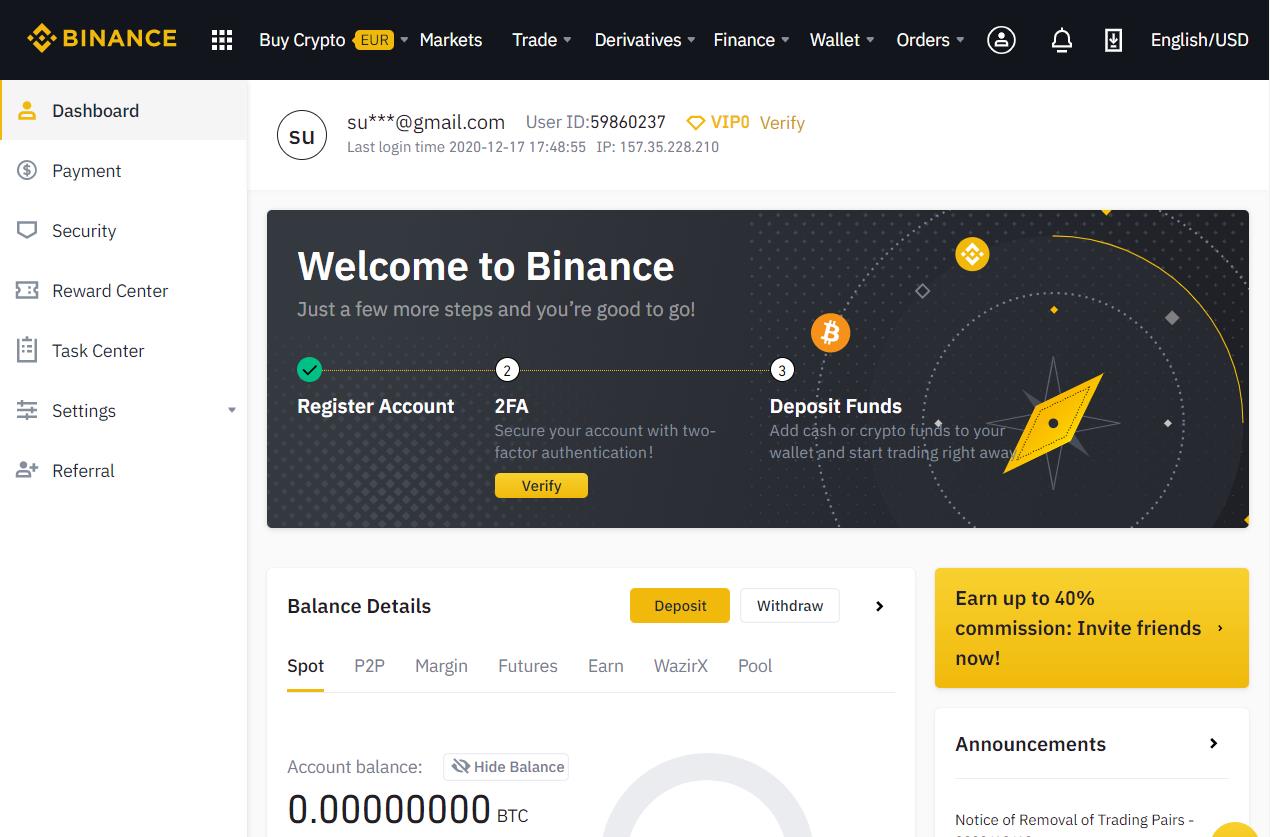This screenshot has height=837, width=1270.
Task: Click the VIP diamond icon
Action: (696, 122)
